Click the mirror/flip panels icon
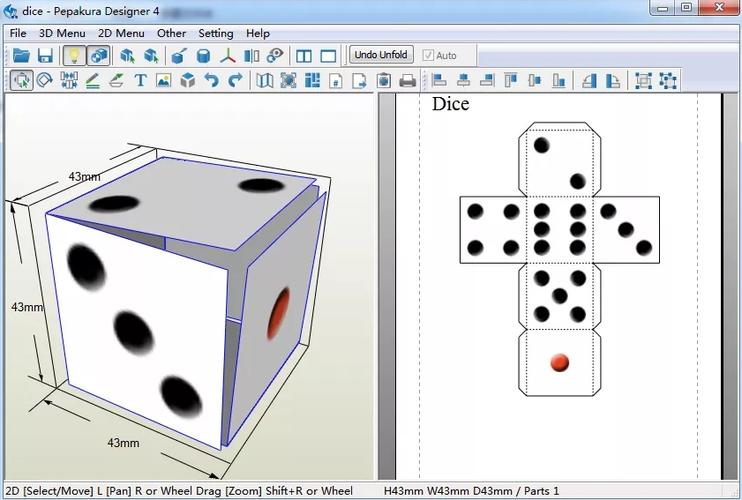The height and width of the screenshot is (500, 742). (251, 56)
